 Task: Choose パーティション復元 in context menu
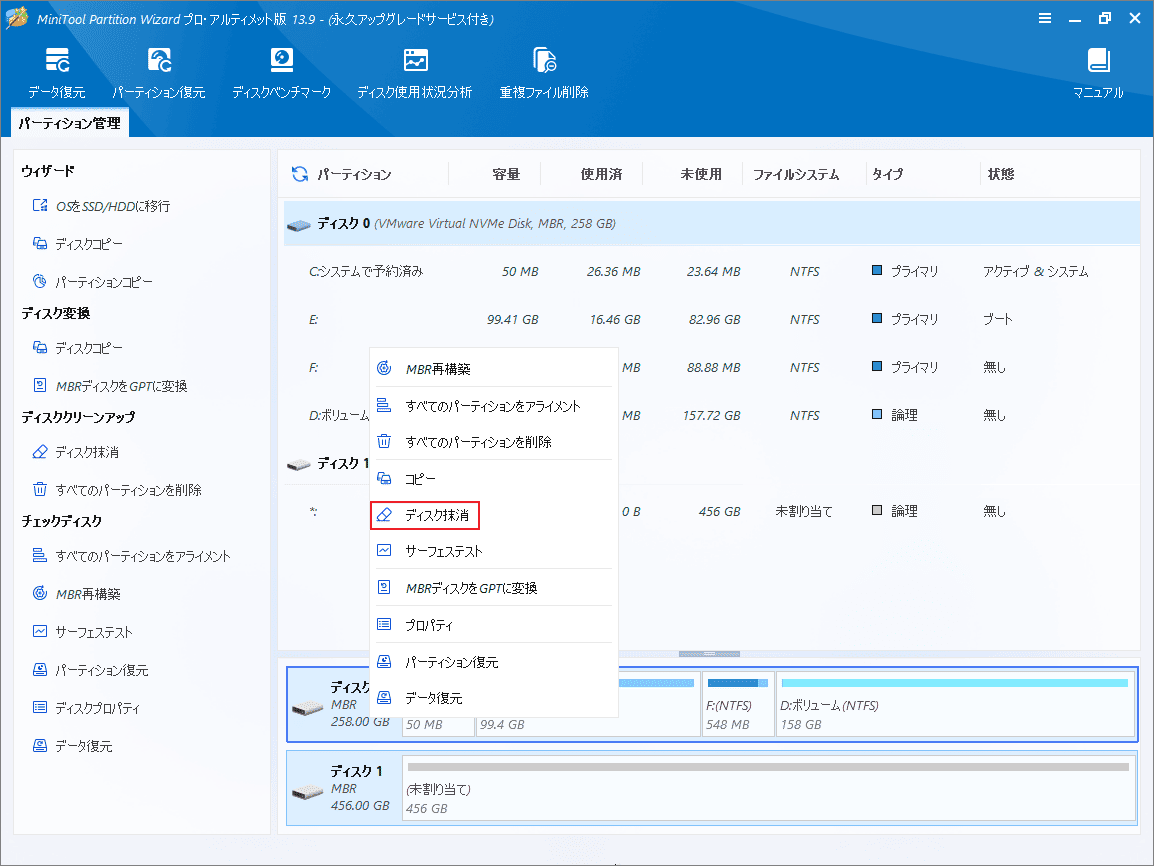(494, 661)
